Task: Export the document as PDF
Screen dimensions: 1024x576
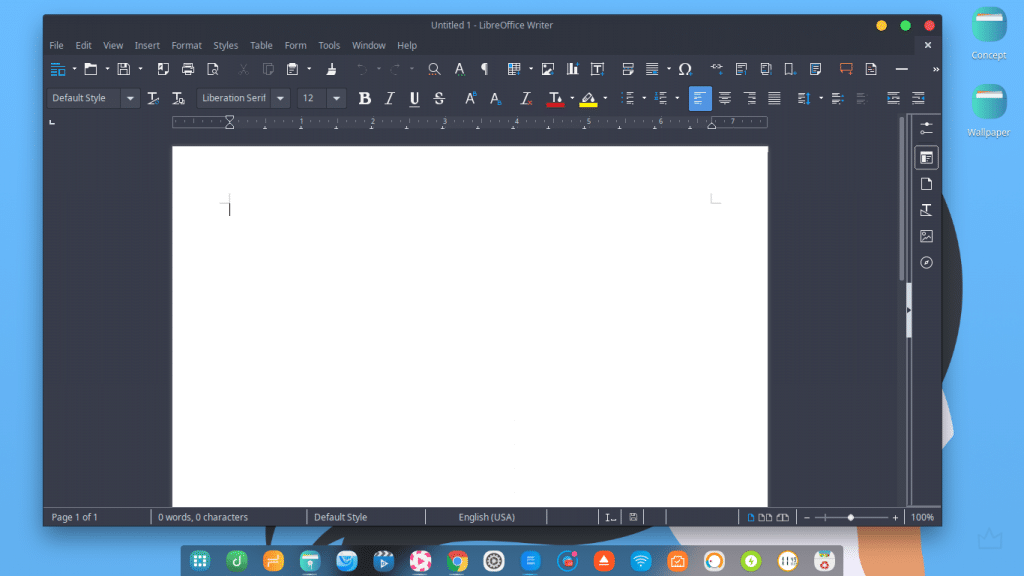Action: (x=163, y=69)
